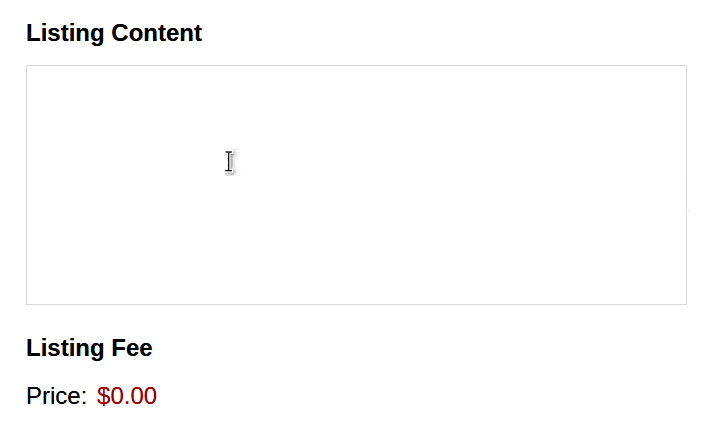
Task: Click the empty bordered content input area
Action: pos(356,185)
